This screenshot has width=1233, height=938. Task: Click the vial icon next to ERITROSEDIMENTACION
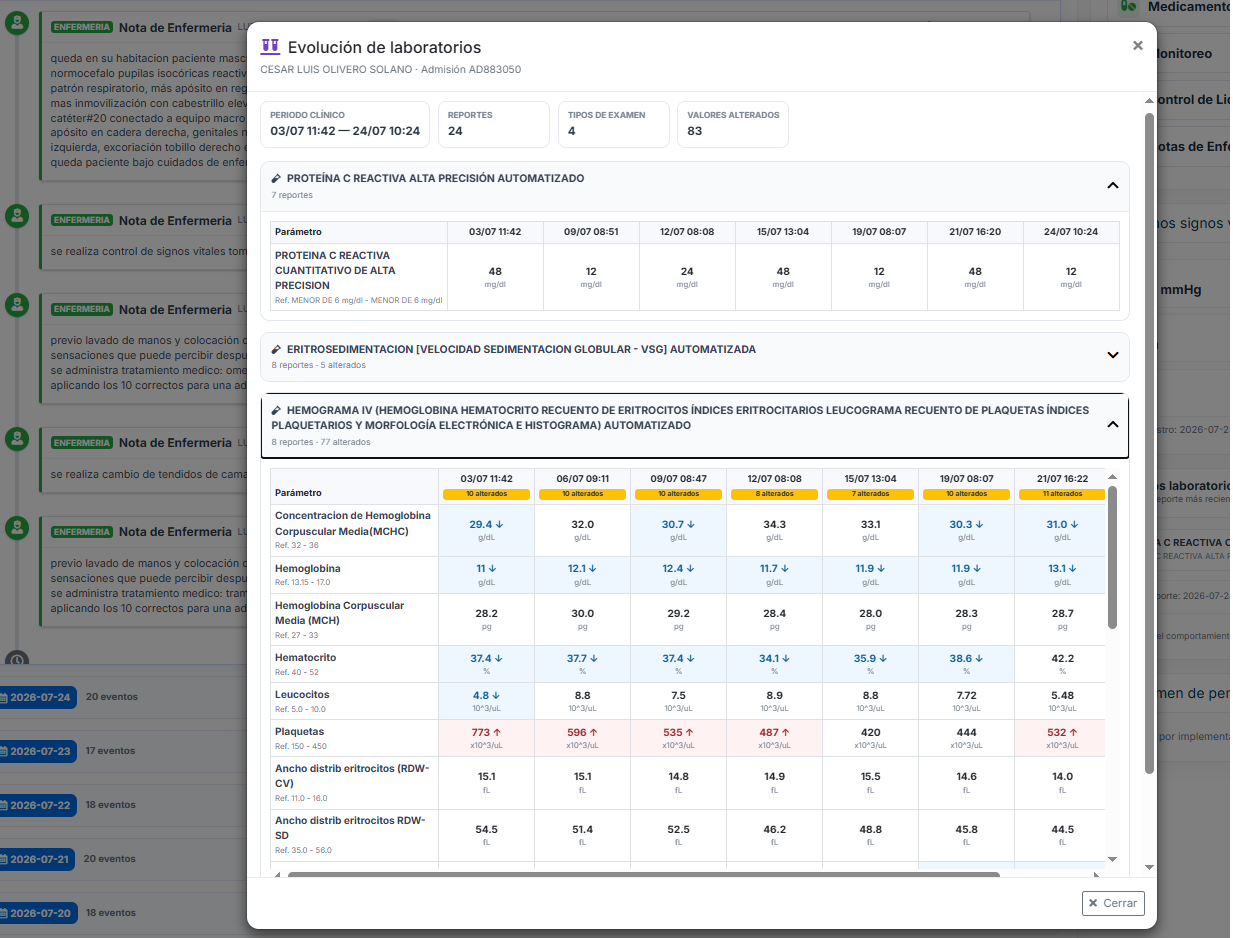tap(276, 349)
